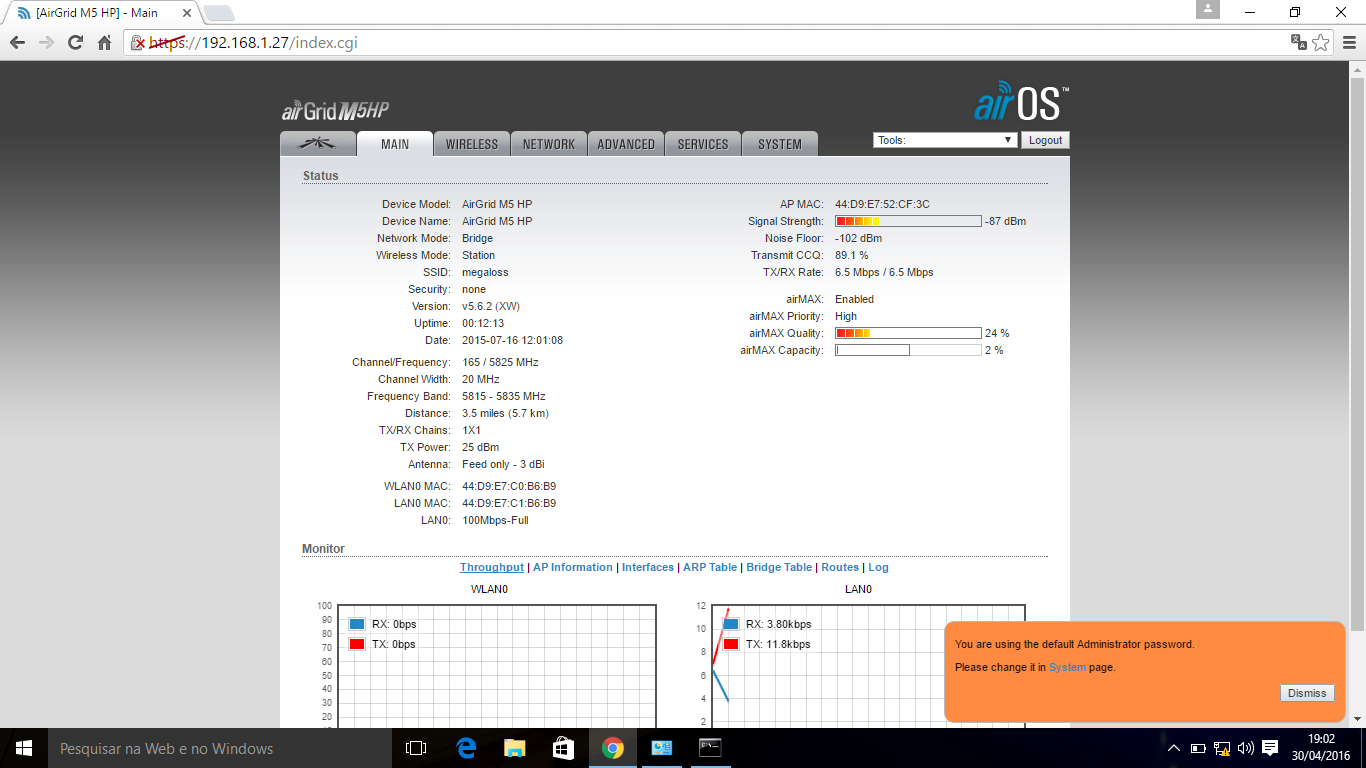1366x768 pixels.
Task: Open File Explorer from the taskbar
Action: (x=515, y=748)
